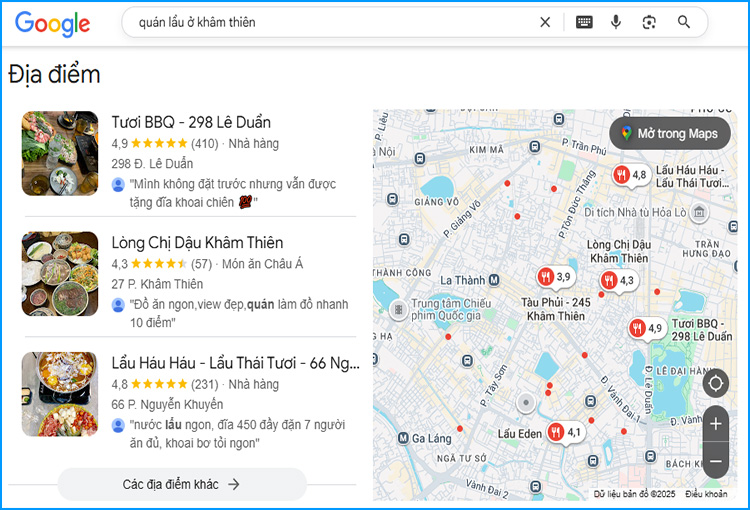View the Lẩu Háu Háu hotpot thumbnail

tap(60, 394)
